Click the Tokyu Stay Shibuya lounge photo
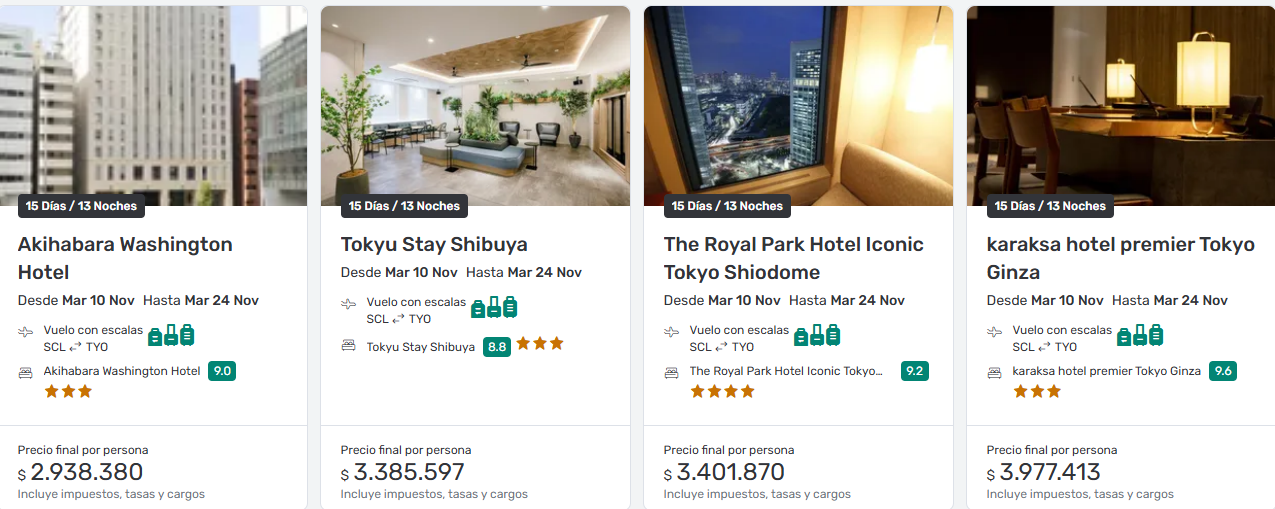This screenshot has height=509, width=1275. point(475,100)
